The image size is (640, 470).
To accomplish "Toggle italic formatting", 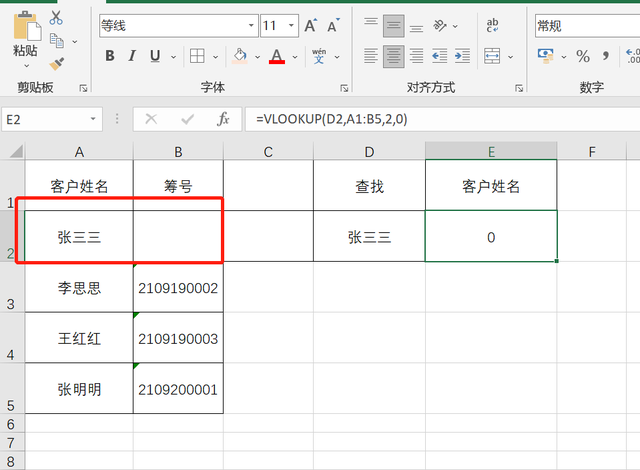I will click(x=132, y=56).
